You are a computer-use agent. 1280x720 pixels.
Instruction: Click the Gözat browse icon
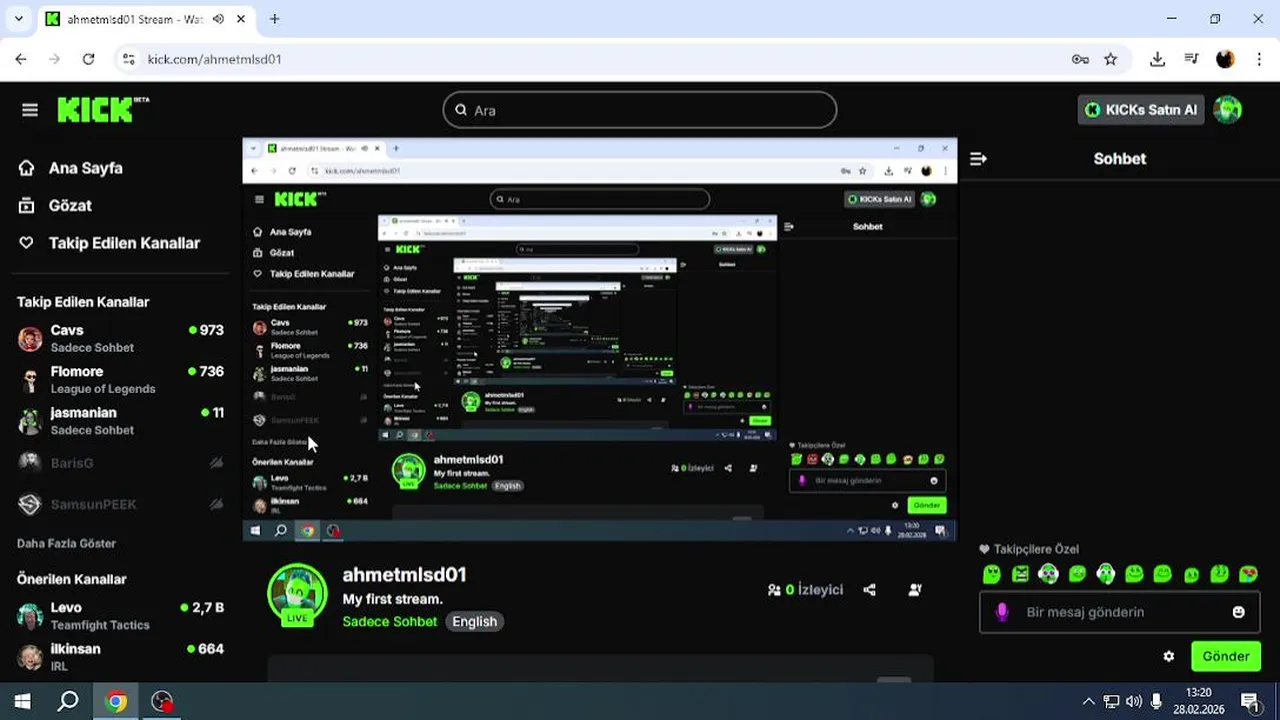point(27,205)
